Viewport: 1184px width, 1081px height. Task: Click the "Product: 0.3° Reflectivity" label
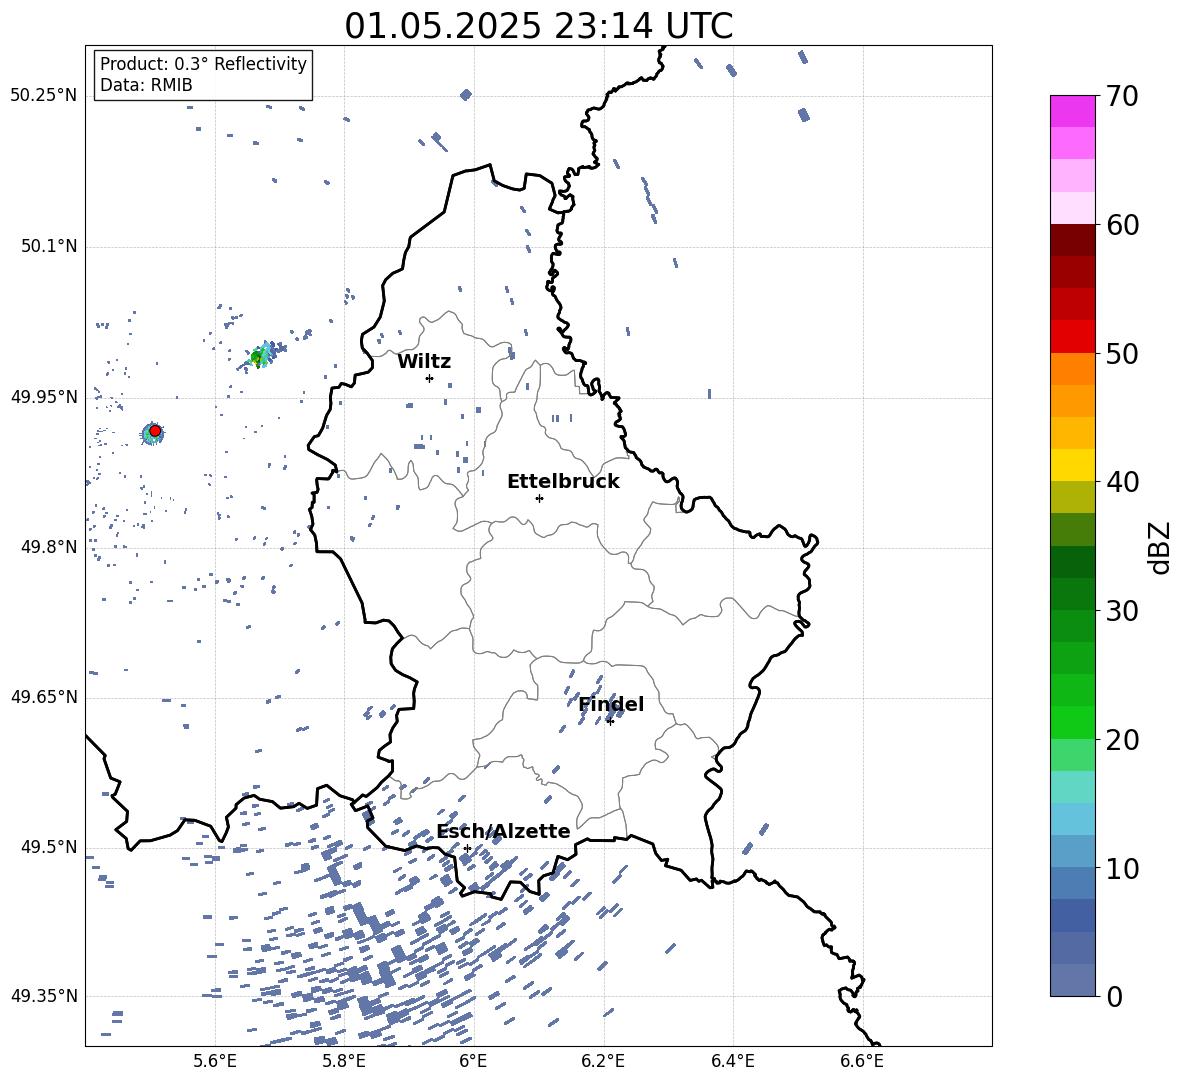[203, 64]
